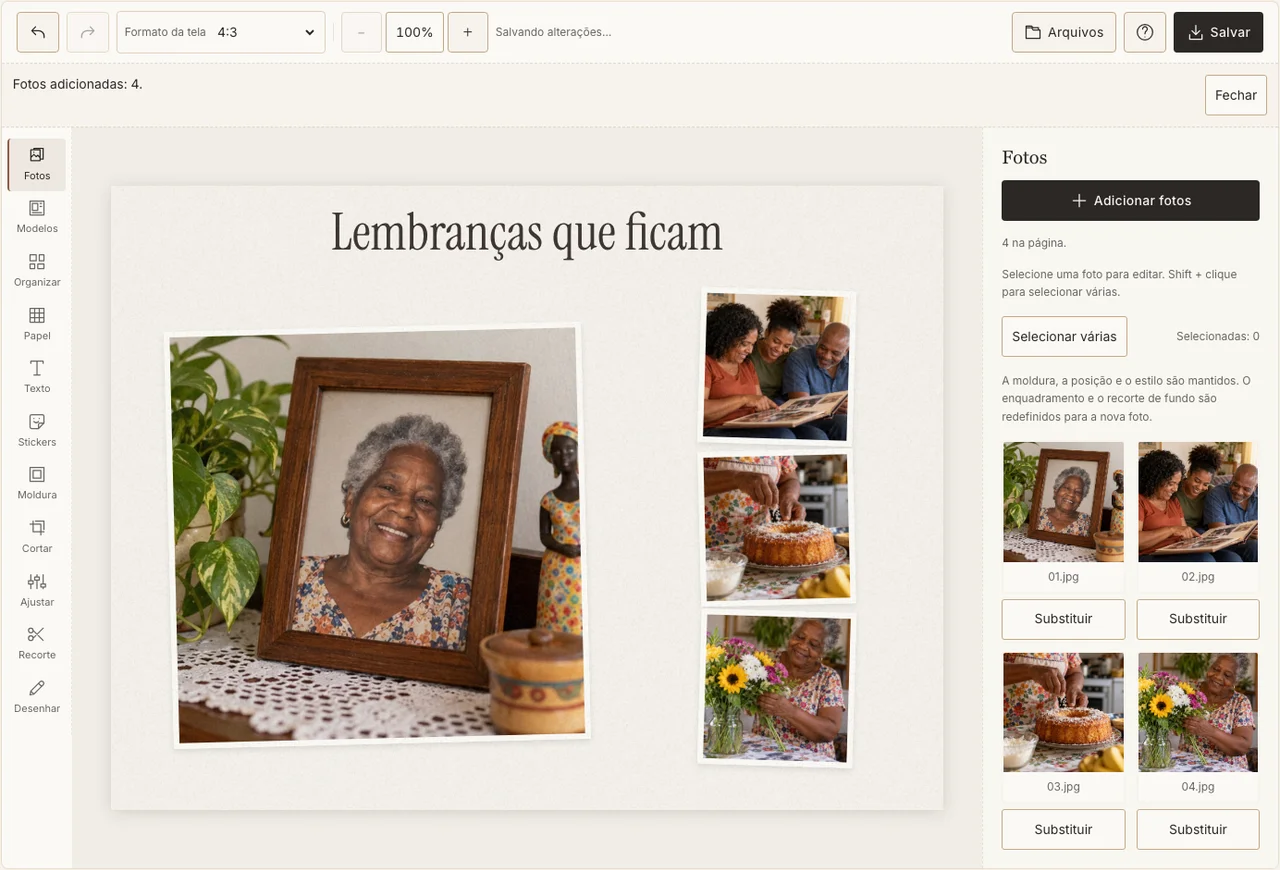Zoom in with the plus button

468,32
